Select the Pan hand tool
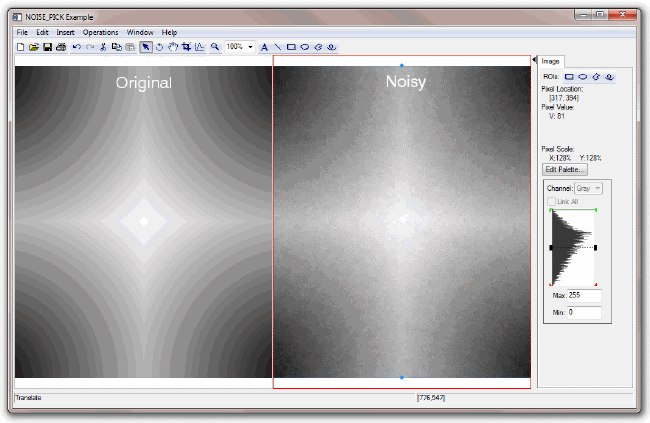 point(173,47)
